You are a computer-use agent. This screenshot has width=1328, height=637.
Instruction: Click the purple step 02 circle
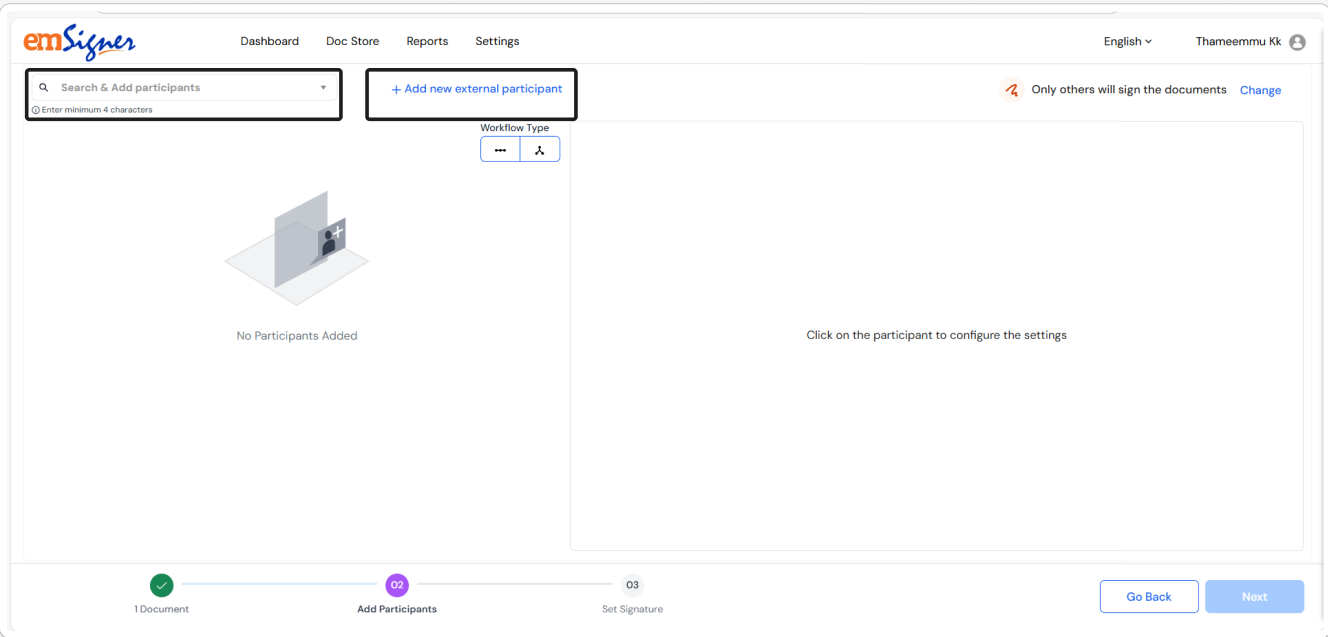pos(397,585)
